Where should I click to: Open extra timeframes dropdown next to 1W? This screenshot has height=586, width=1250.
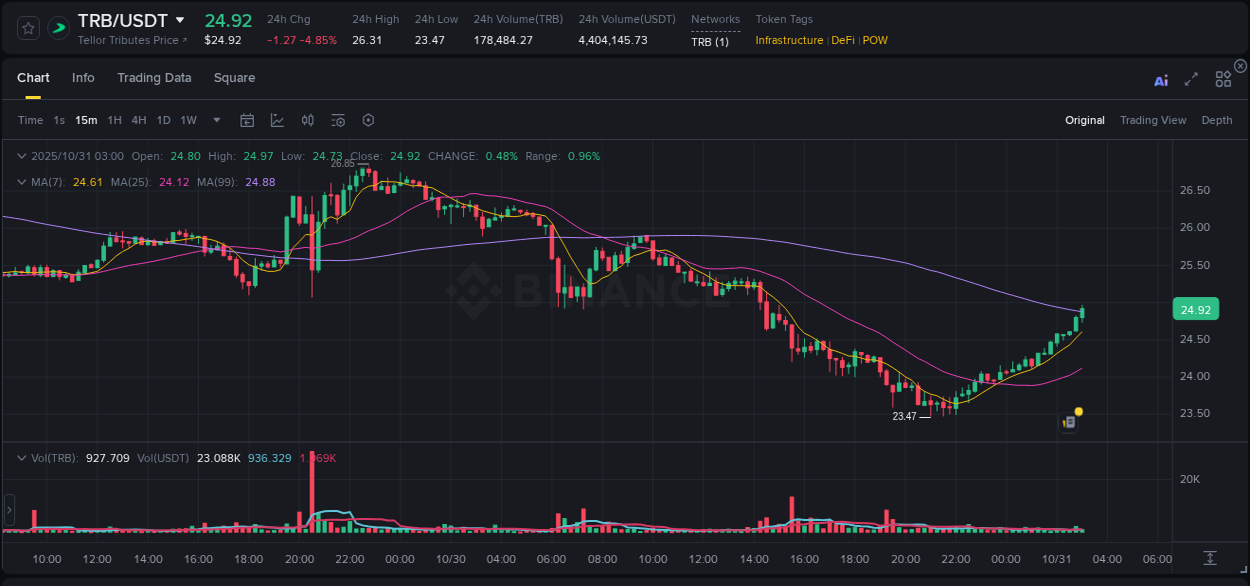pos(215,119)
